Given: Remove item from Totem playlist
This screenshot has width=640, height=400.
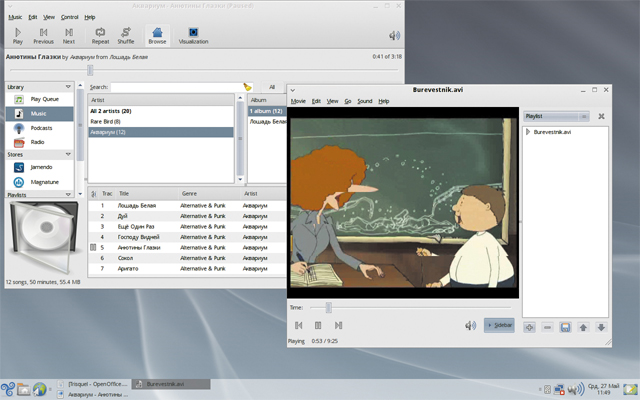Looking at the screenshot, I should click(547, 327).
